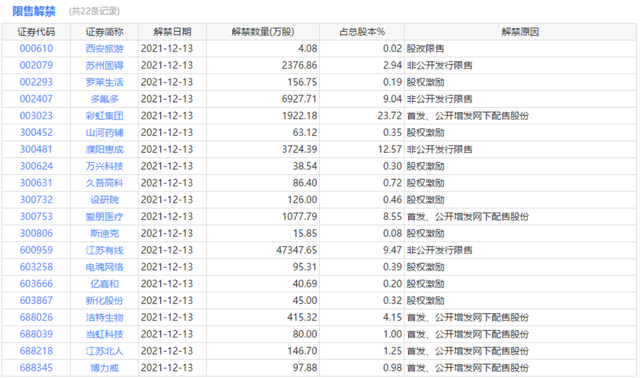Screen dimensions: 640x378
Task: Open stock code link 300452
Action: pyautogui.click(x=36, y=133)
